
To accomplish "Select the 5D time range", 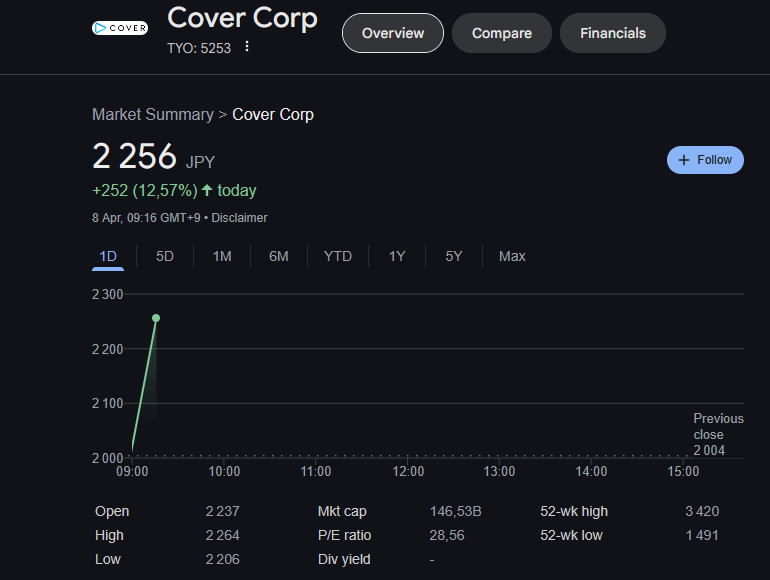I will pyautogui.click(x=165, y=256).
